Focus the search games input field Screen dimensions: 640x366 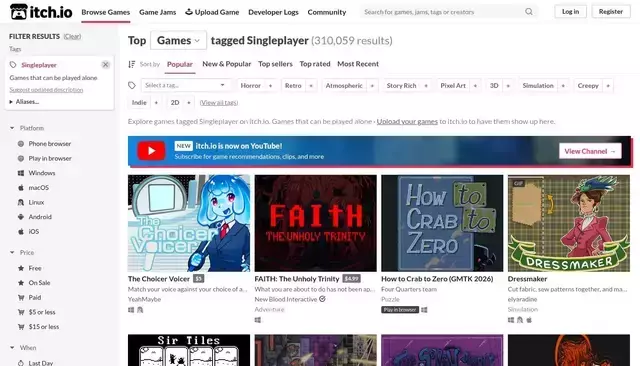click(x=443, y=12)
